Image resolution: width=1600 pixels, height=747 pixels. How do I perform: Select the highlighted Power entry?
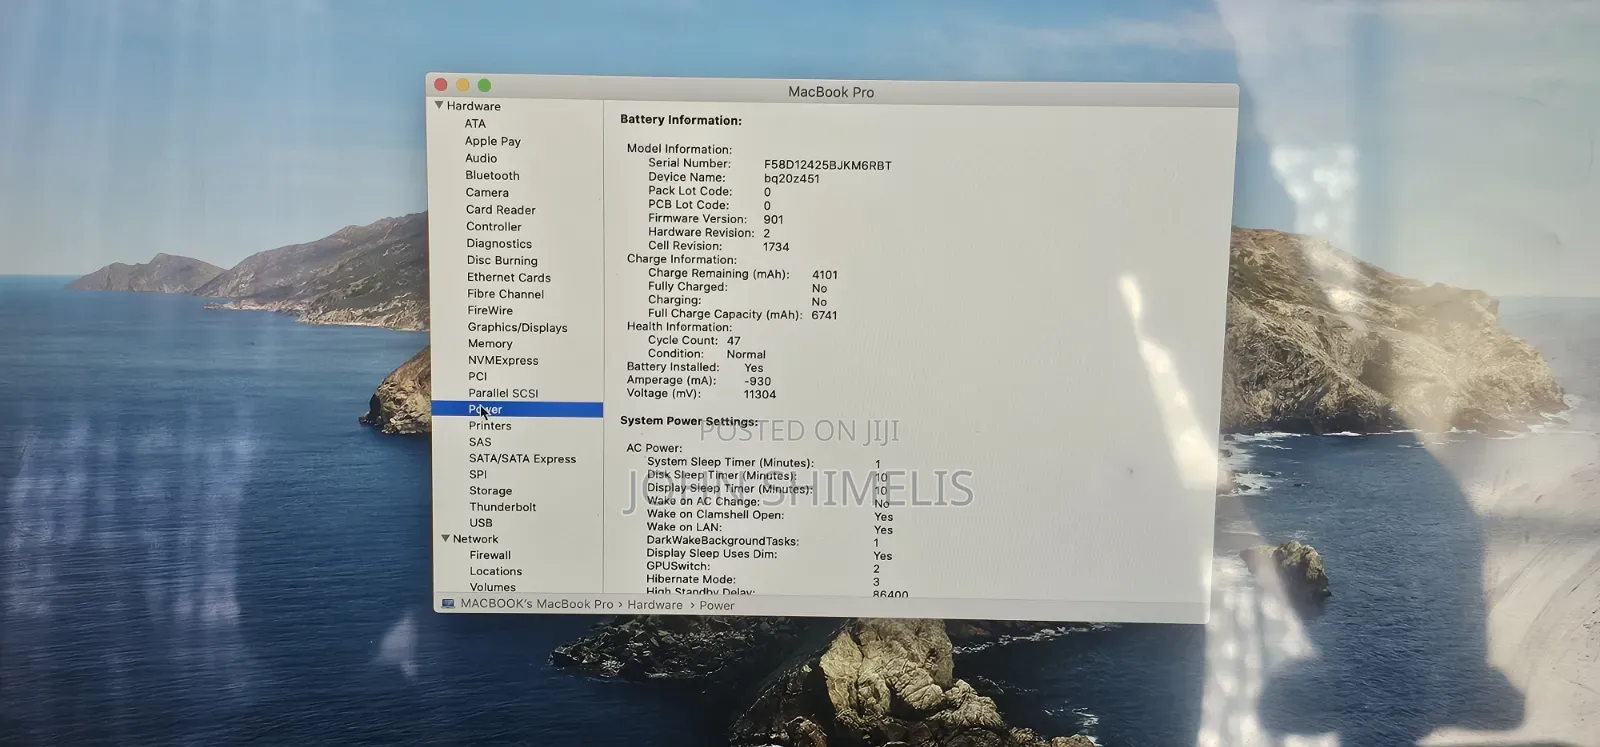tap(518, 409)
